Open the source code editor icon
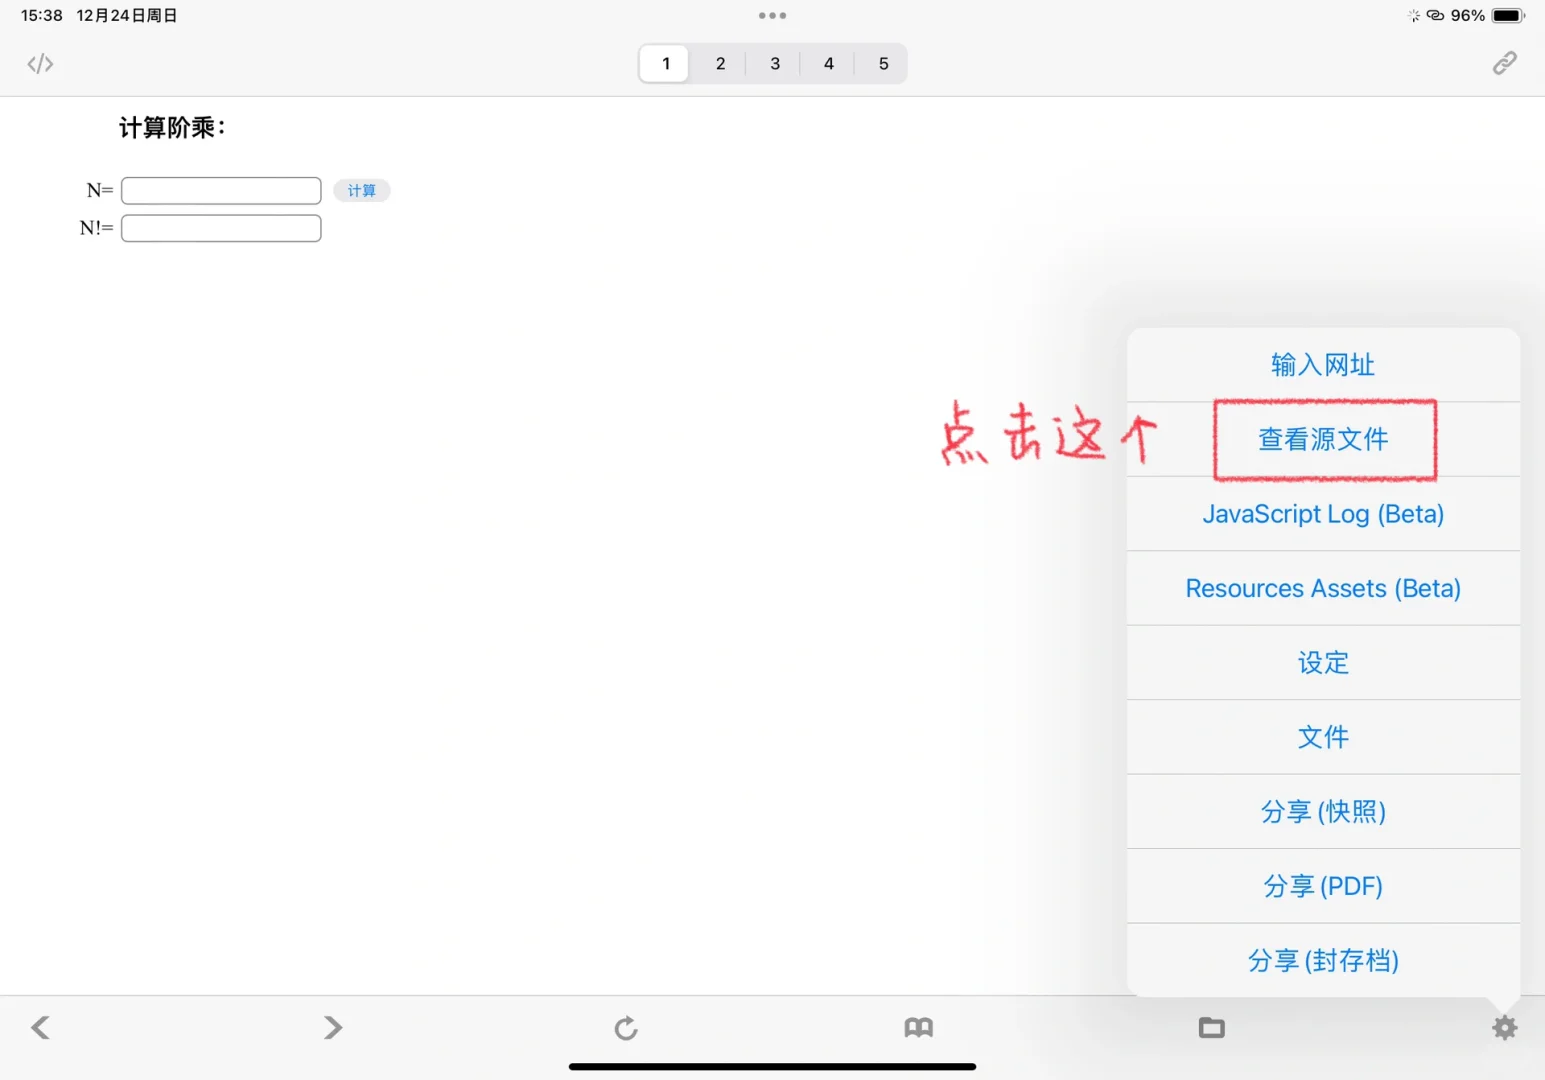Viewport: 1545px width, 1080px height. pyautogui.click(x=39, y=63)
